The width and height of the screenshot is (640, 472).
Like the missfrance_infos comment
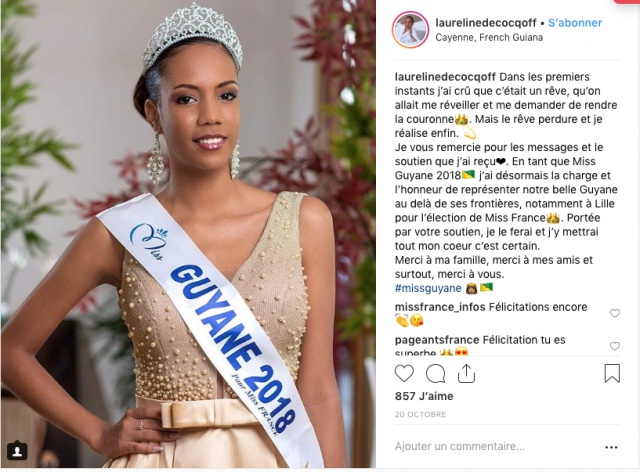(x=615, y=313)
